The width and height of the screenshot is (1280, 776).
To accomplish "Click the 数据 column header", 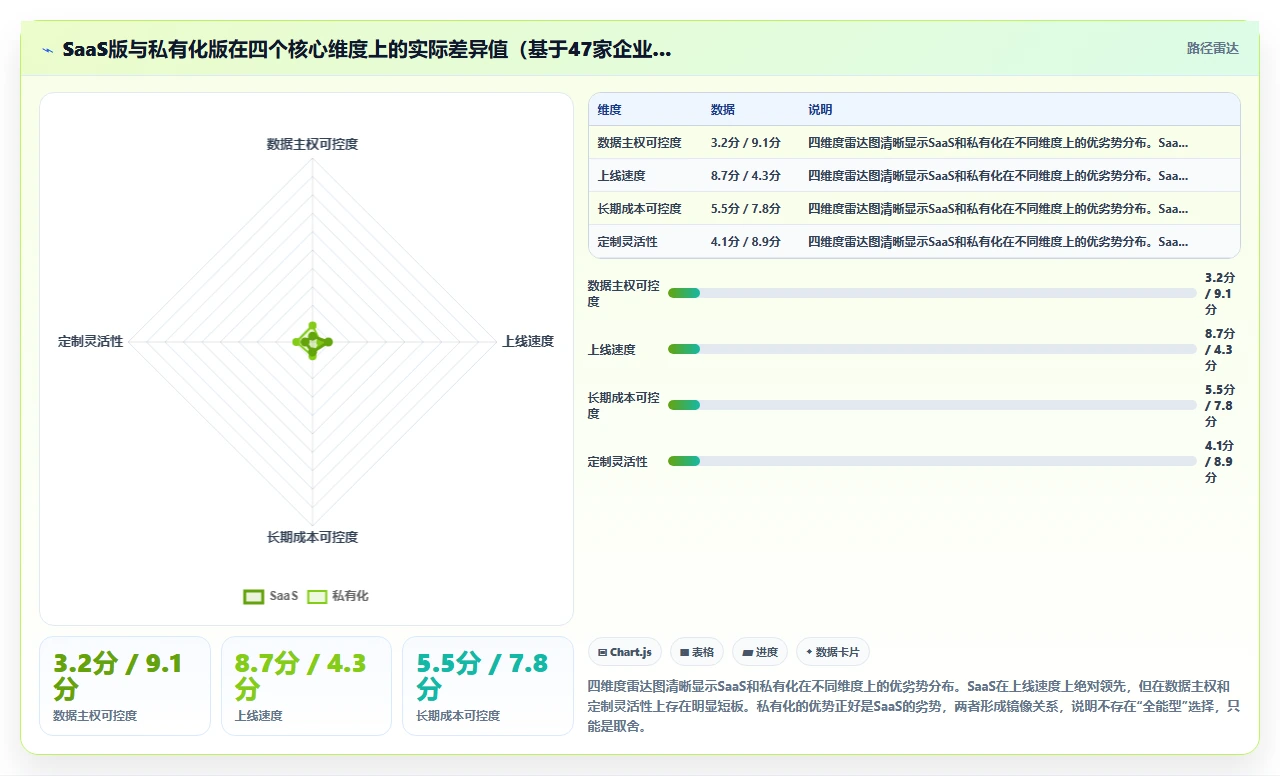I will pos(723,110).
